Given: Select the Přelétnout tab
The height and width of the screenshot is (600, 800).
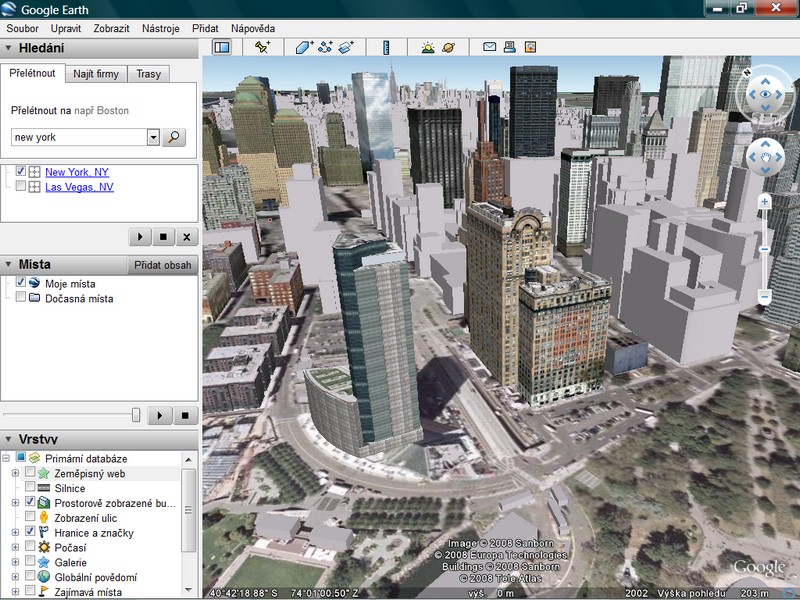Looking at the screenshot, I should 32,73.
